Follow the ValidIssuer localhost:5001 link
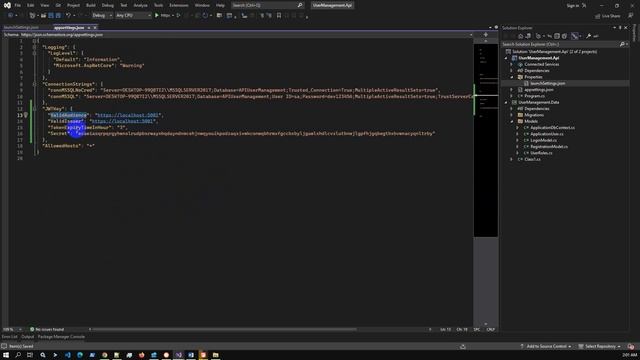 click(122, 121)
